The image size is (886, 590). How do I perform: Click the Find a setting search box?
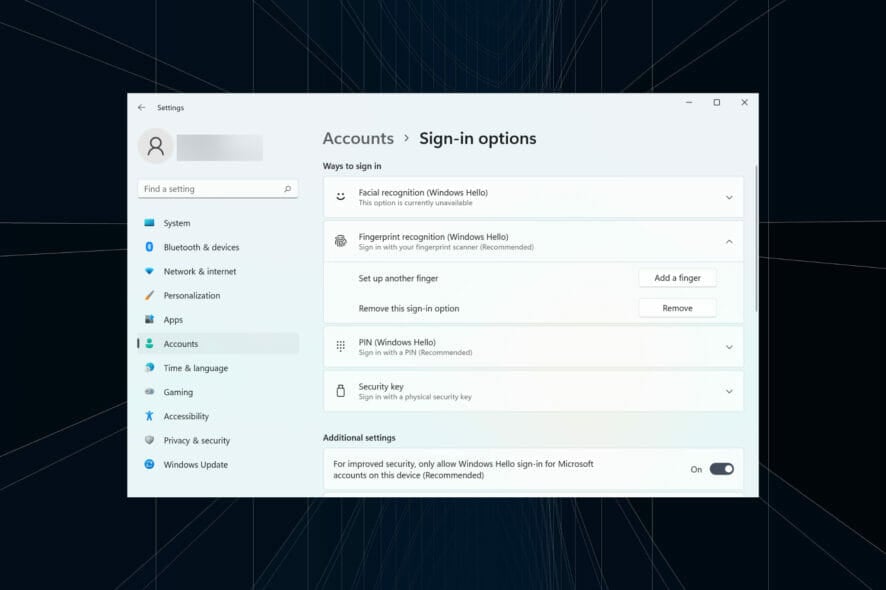tap(218, 189)
